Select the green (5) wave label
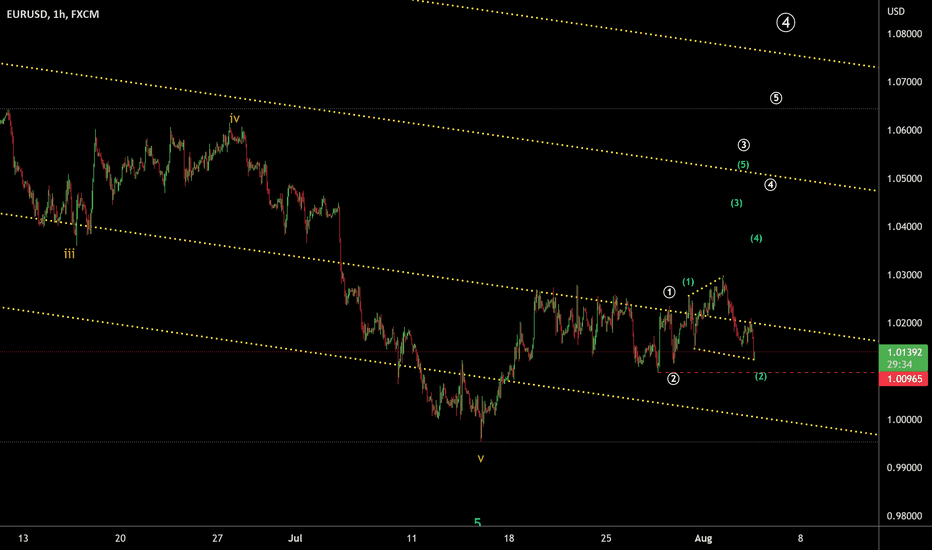This screenshot has width=932, height=550. click(x=743, y=165)
